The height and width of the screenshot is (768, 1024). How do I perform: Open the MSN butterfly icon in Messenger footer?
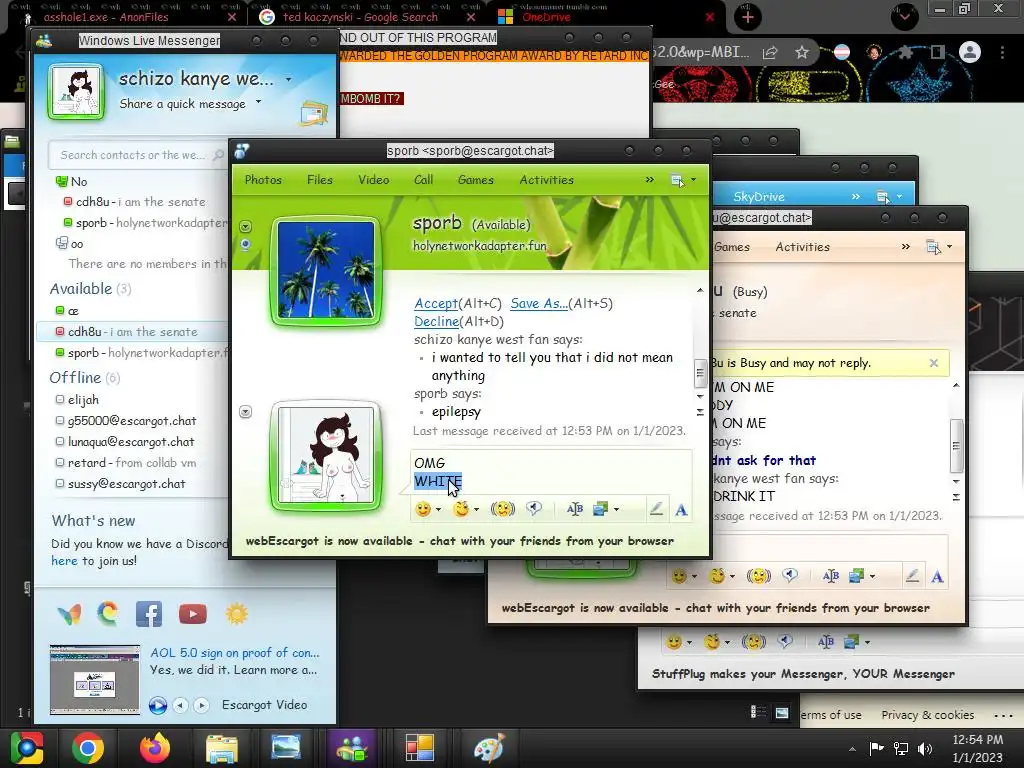click(x=69, y=614)
